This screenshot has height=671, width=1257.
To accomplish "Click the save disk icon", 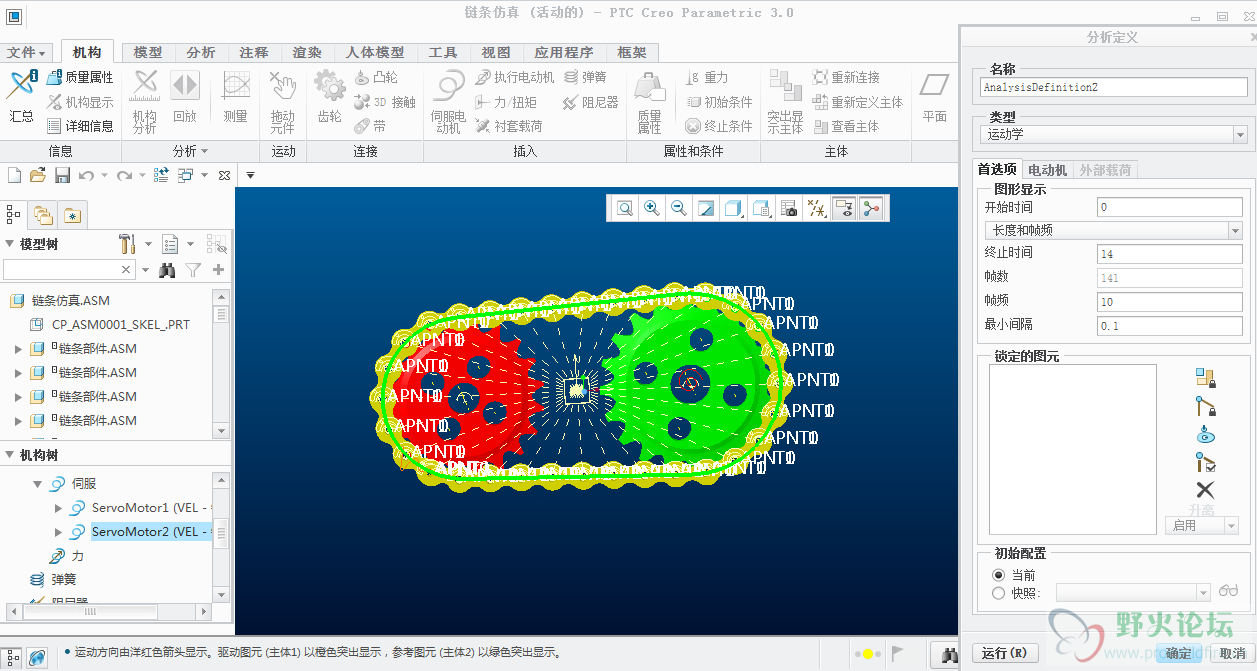I will tap(62, 175).
